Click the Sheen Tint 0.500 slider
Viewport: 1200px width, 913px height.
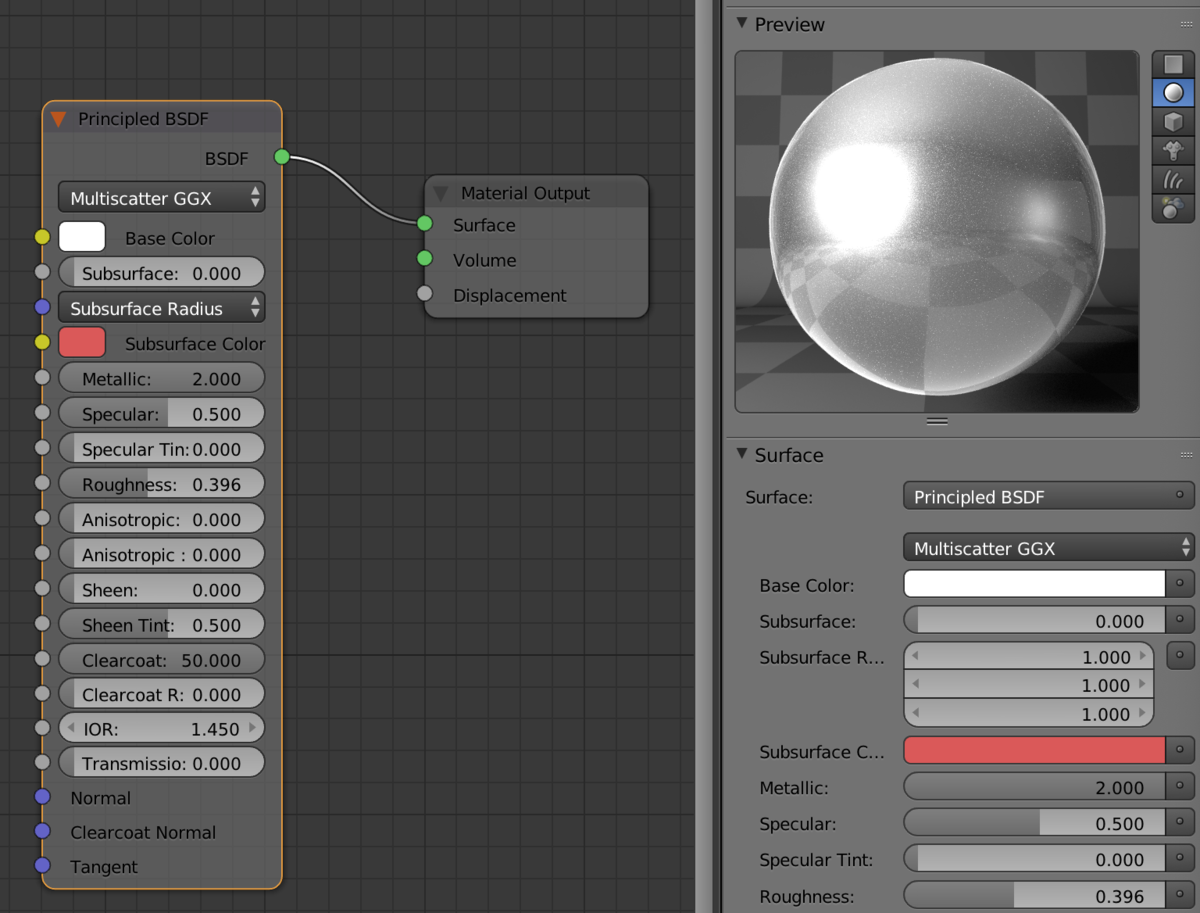161,624
